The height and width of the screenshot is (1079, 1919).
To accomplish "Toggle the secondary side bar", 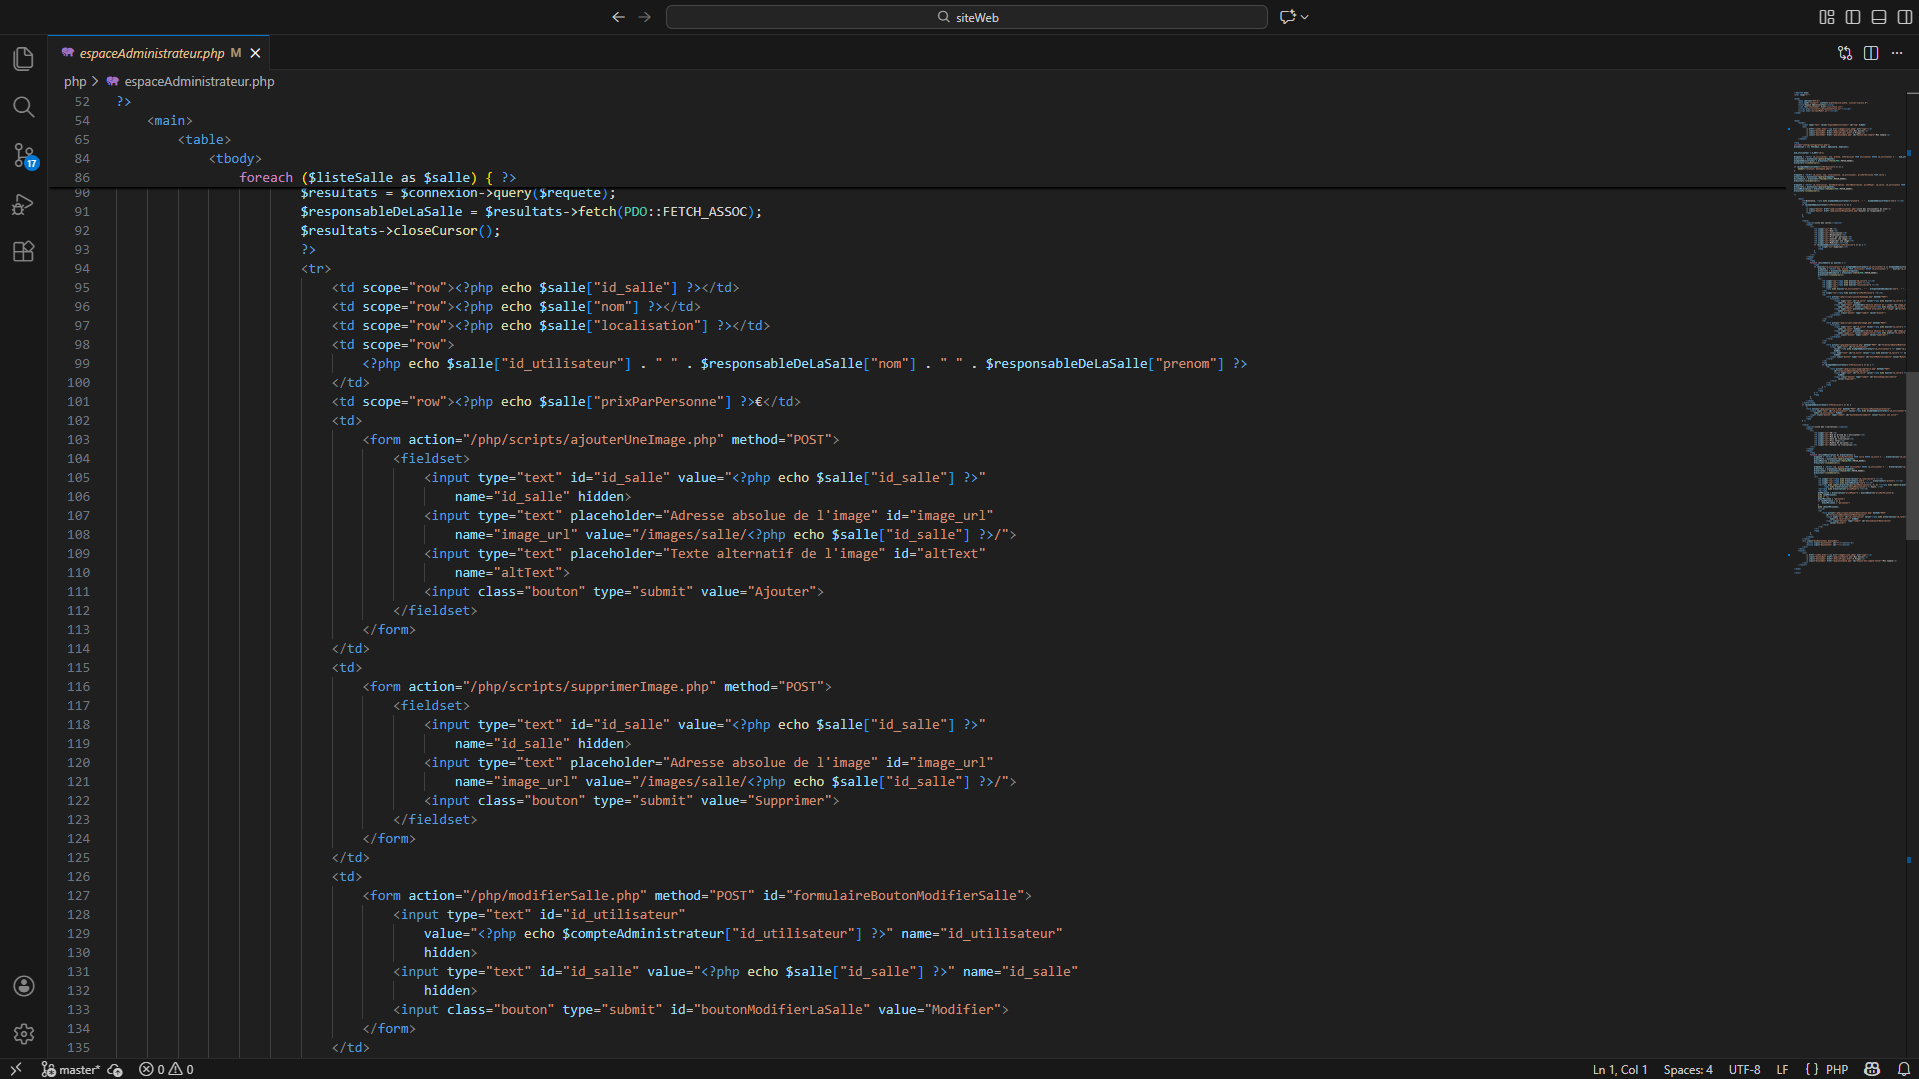I will pos(1905,17).
